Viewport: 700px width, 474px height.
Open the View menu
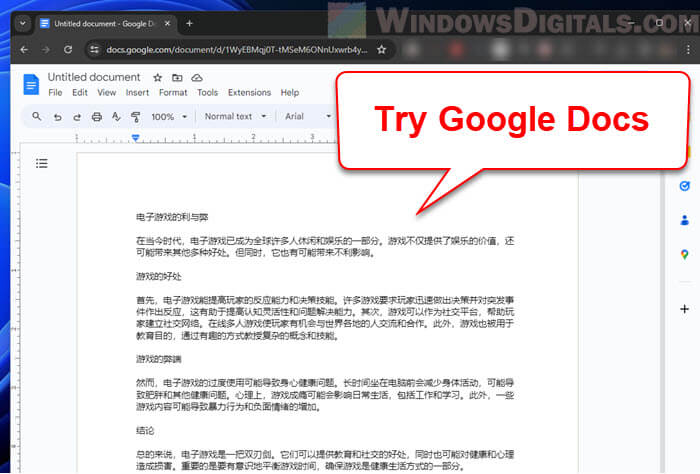tap(107, 93)
